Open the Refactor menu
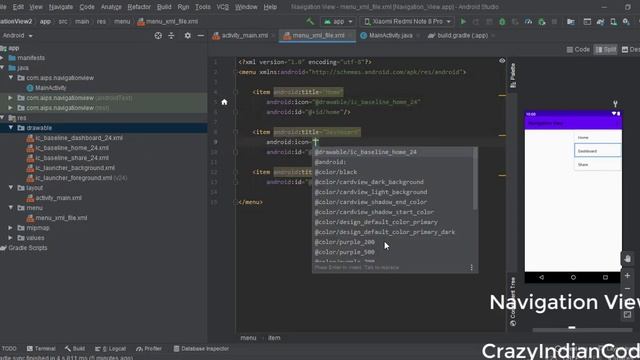Viewport: 640px width, 360px height. tap(139, 7)
